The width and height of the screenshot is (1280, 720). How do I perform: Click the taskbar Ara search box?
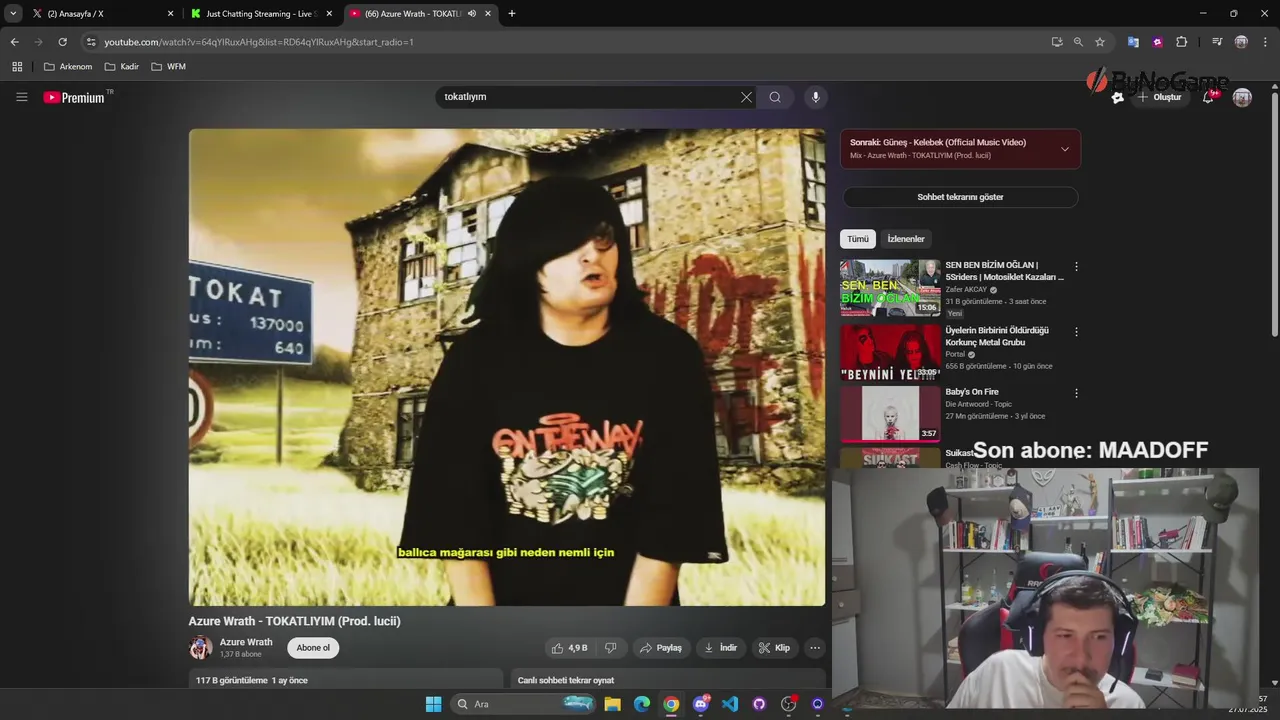point(523,704)
